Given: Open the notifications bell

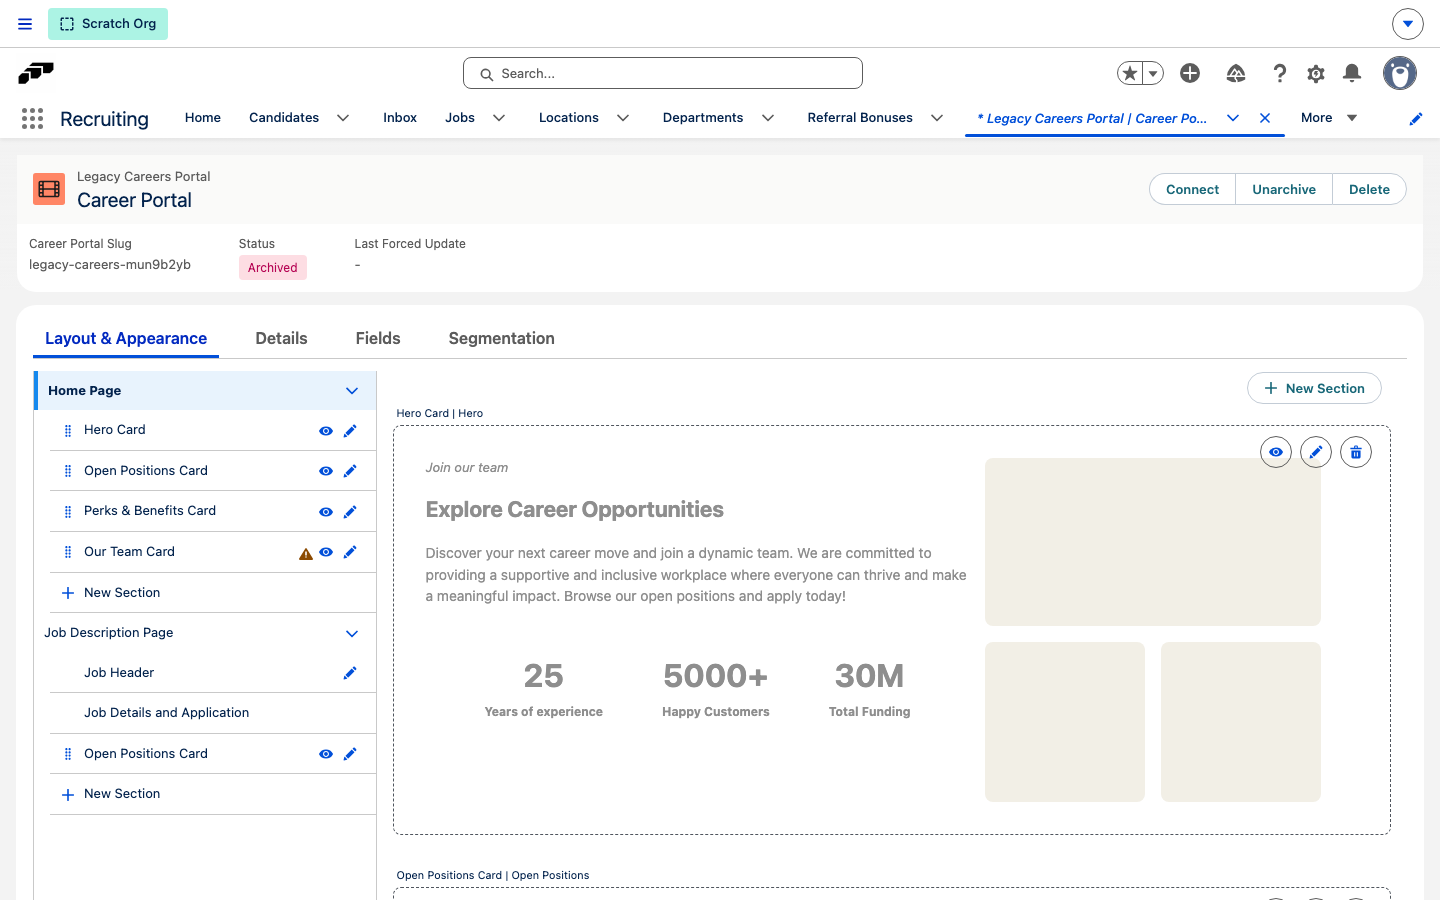Looking at the screenshot, I should tap(1352, 73).
